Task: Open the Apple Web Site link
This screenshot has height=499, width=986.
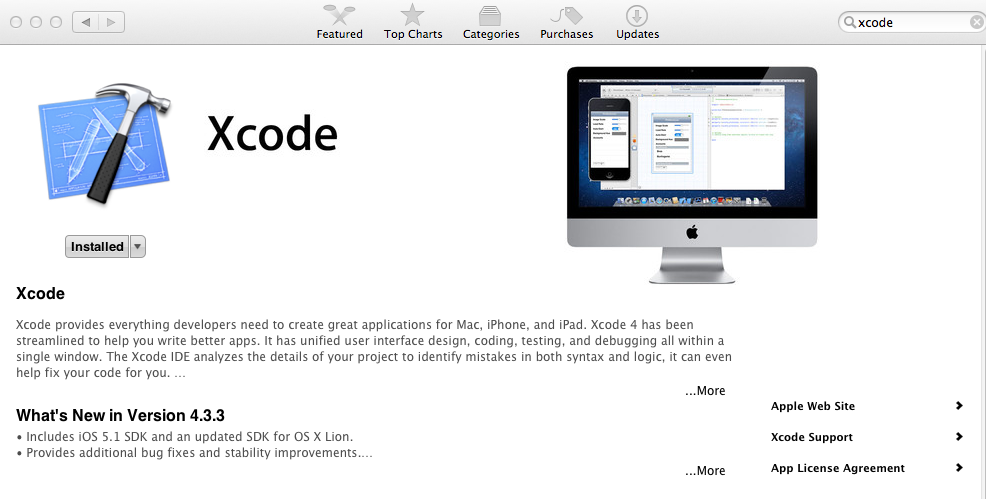Action: (x=812, y=406)
